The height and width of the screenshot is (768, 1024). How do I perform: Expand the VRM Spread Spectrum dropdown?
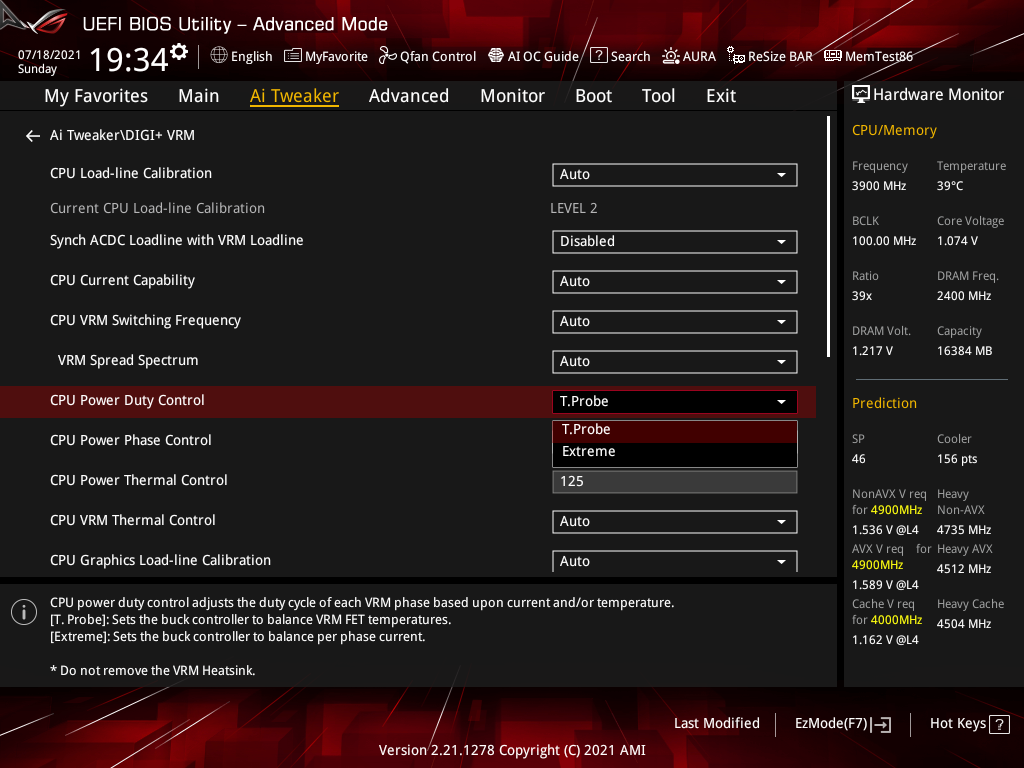(674, 361)
